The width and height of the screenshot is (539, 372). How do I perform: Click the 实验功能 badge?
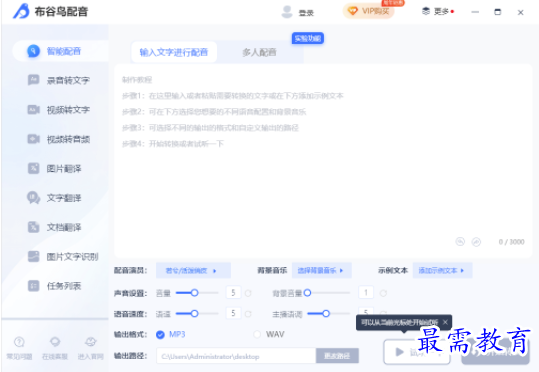tap(308, 39)
